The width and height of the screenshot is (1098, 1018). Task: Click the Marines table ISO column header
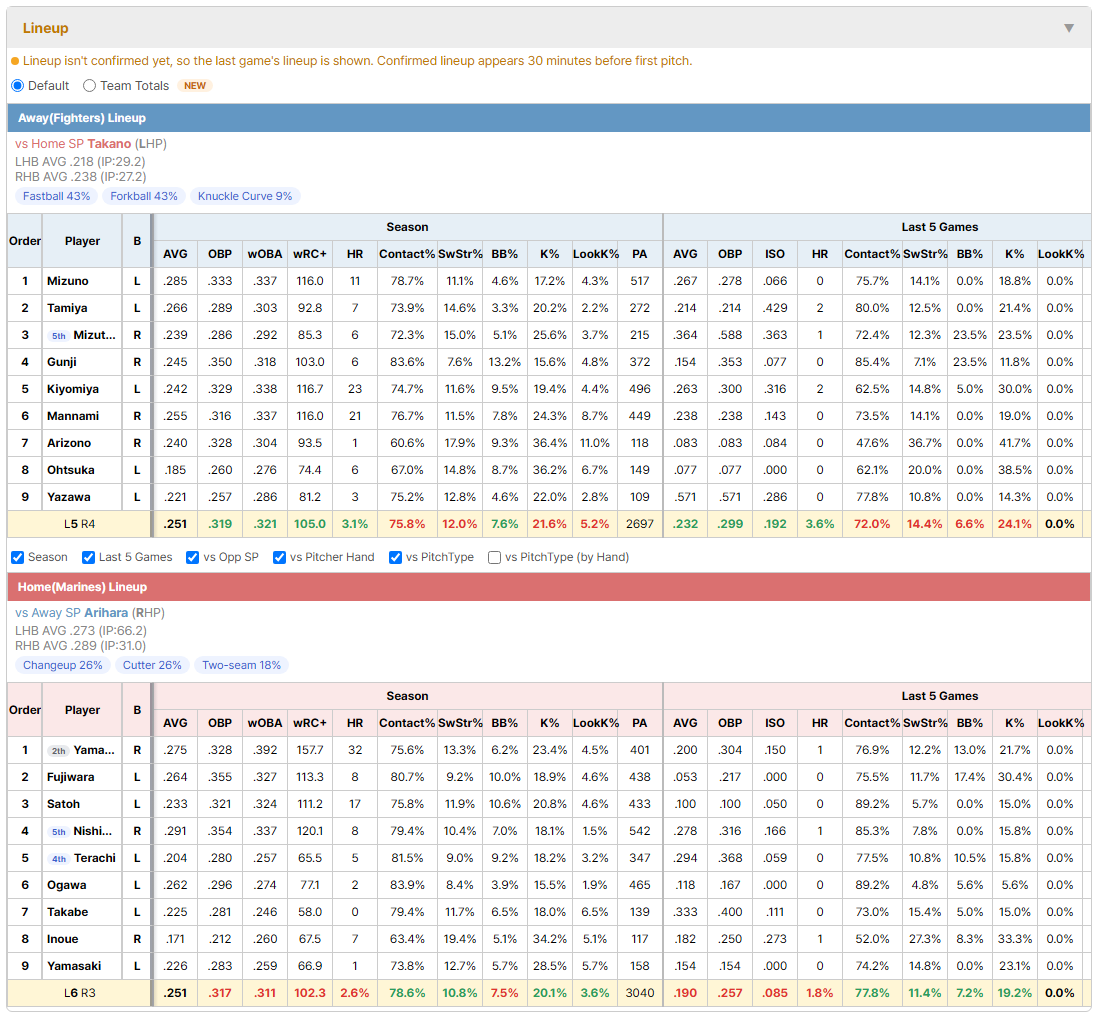pos(774,723)
